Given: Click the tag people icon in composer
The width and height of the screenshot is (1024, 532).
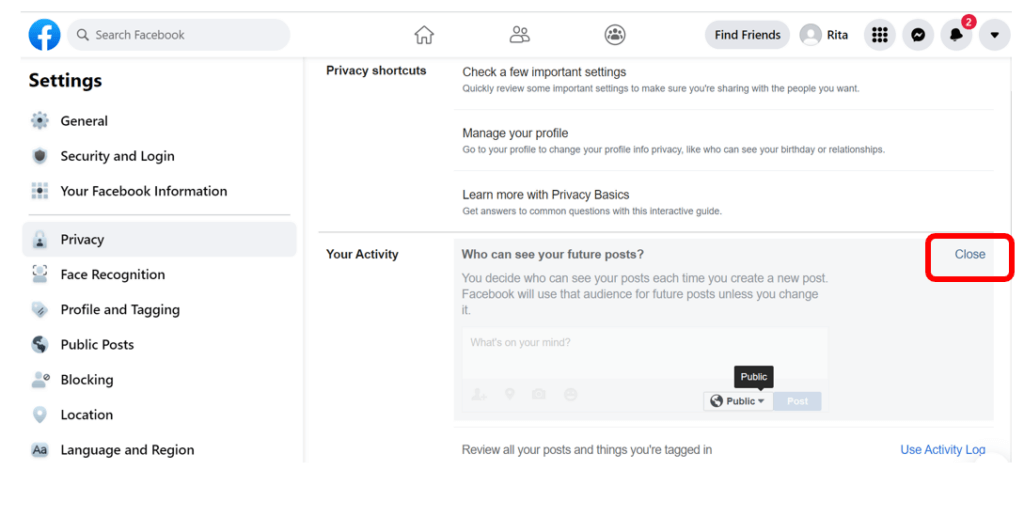Looking at the screenshot, I should [x=479, y=394].
